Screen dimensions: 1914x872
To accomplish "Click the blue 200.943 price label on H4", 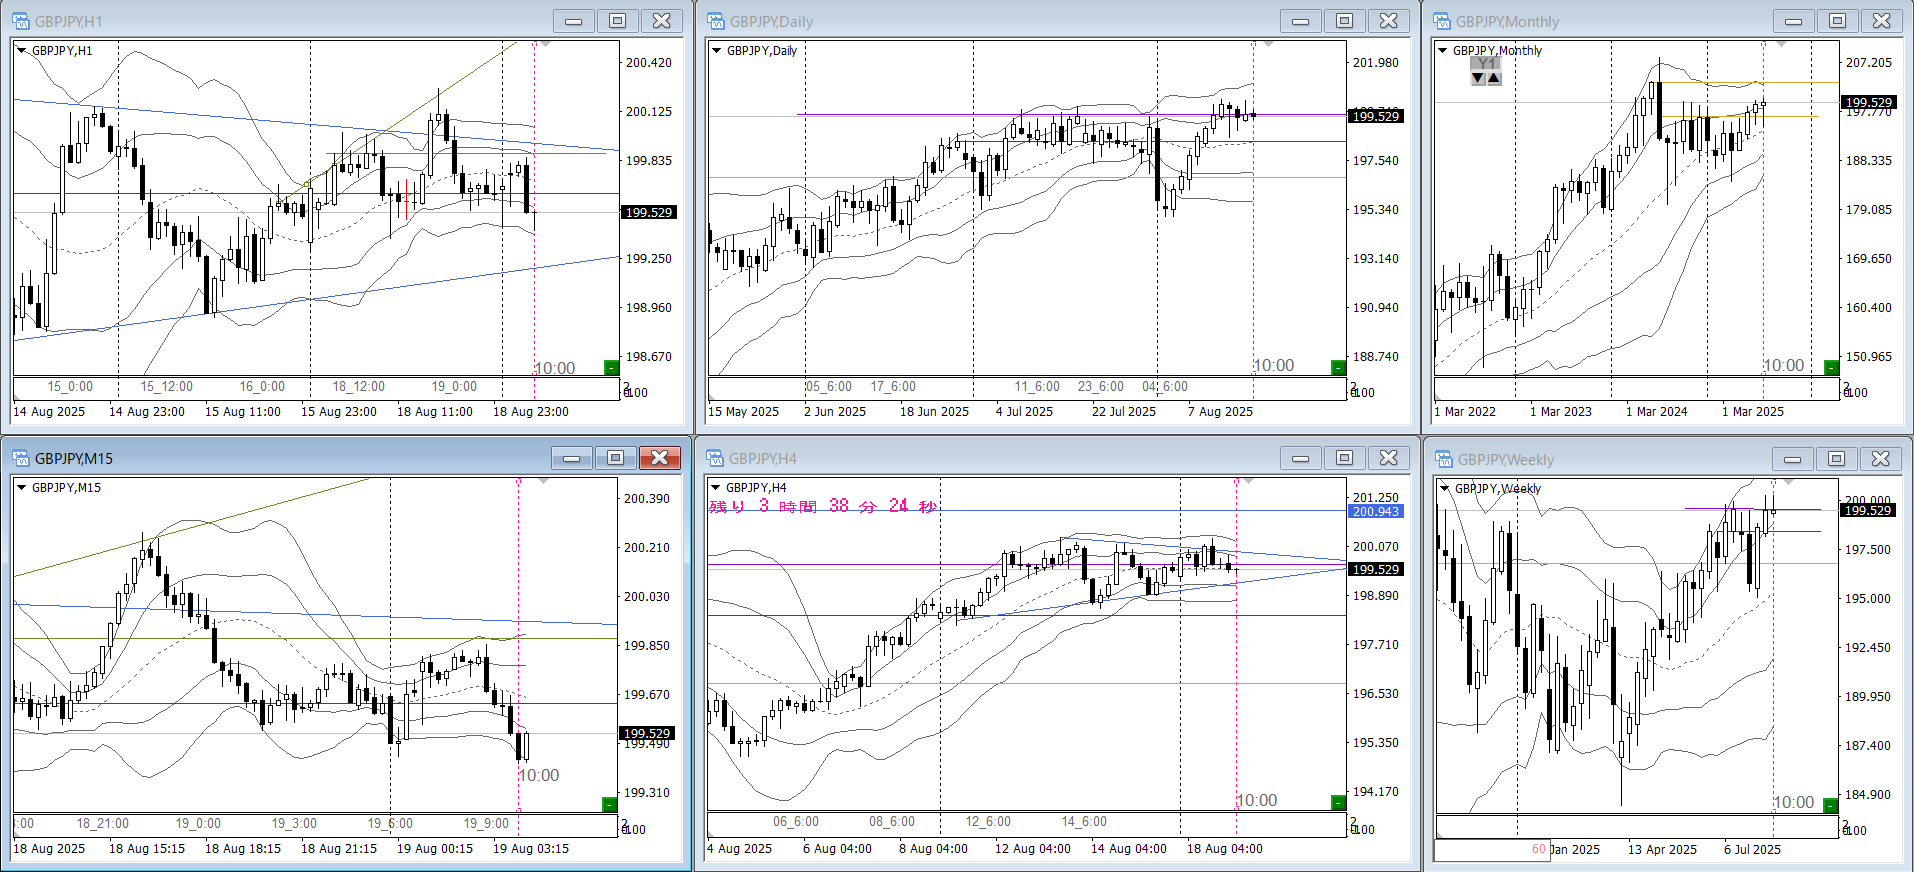I will pyautogui.click(x=1376, y=511).
